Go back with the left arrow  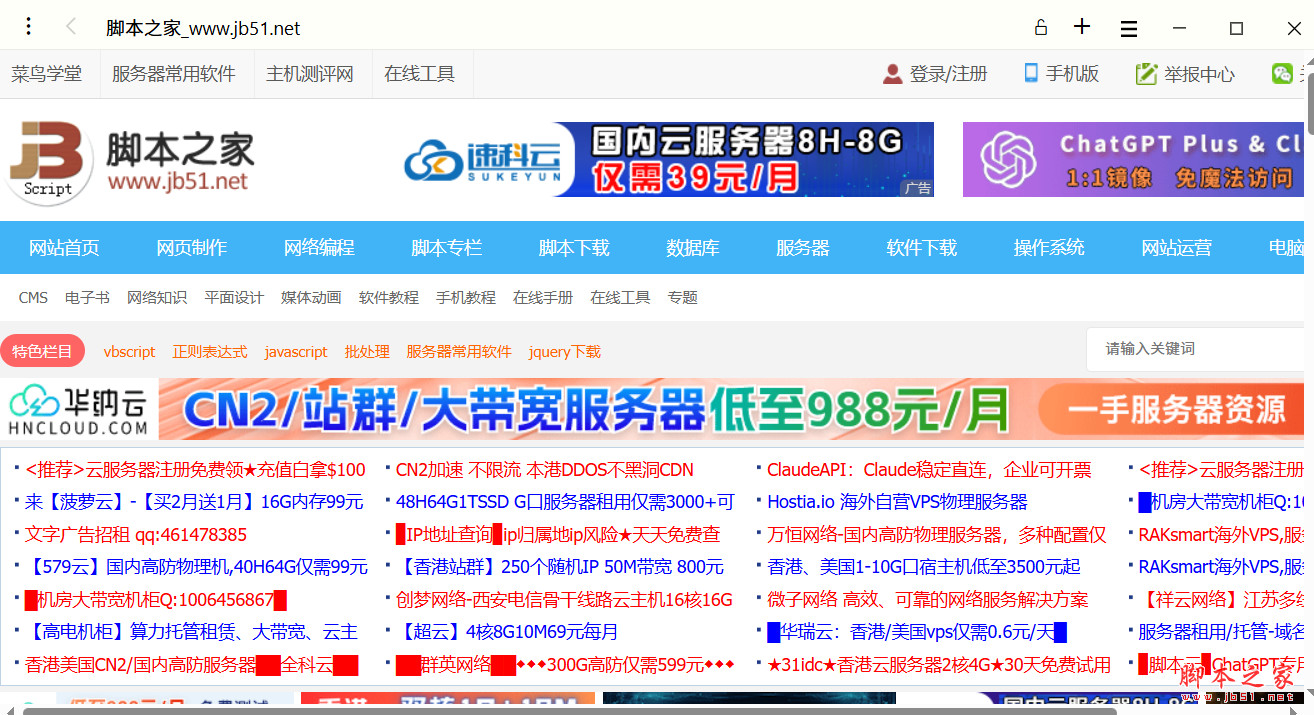pyautogui.click(x=71, y=27)
